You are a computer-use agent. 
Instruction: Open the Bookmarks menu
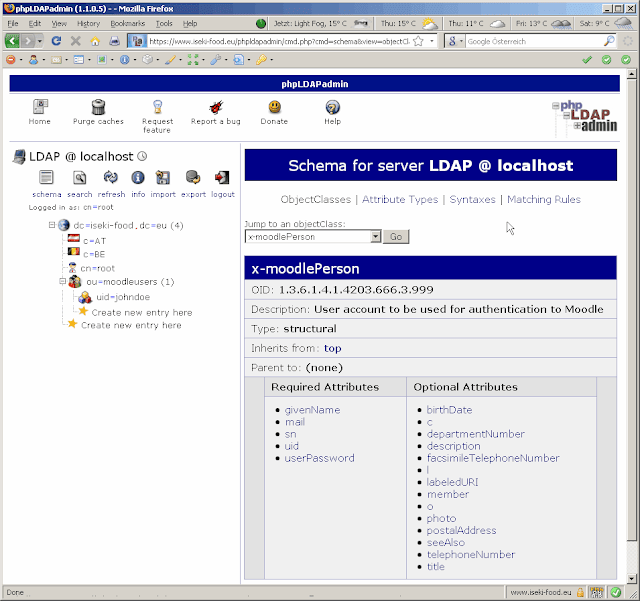(127, 24)
